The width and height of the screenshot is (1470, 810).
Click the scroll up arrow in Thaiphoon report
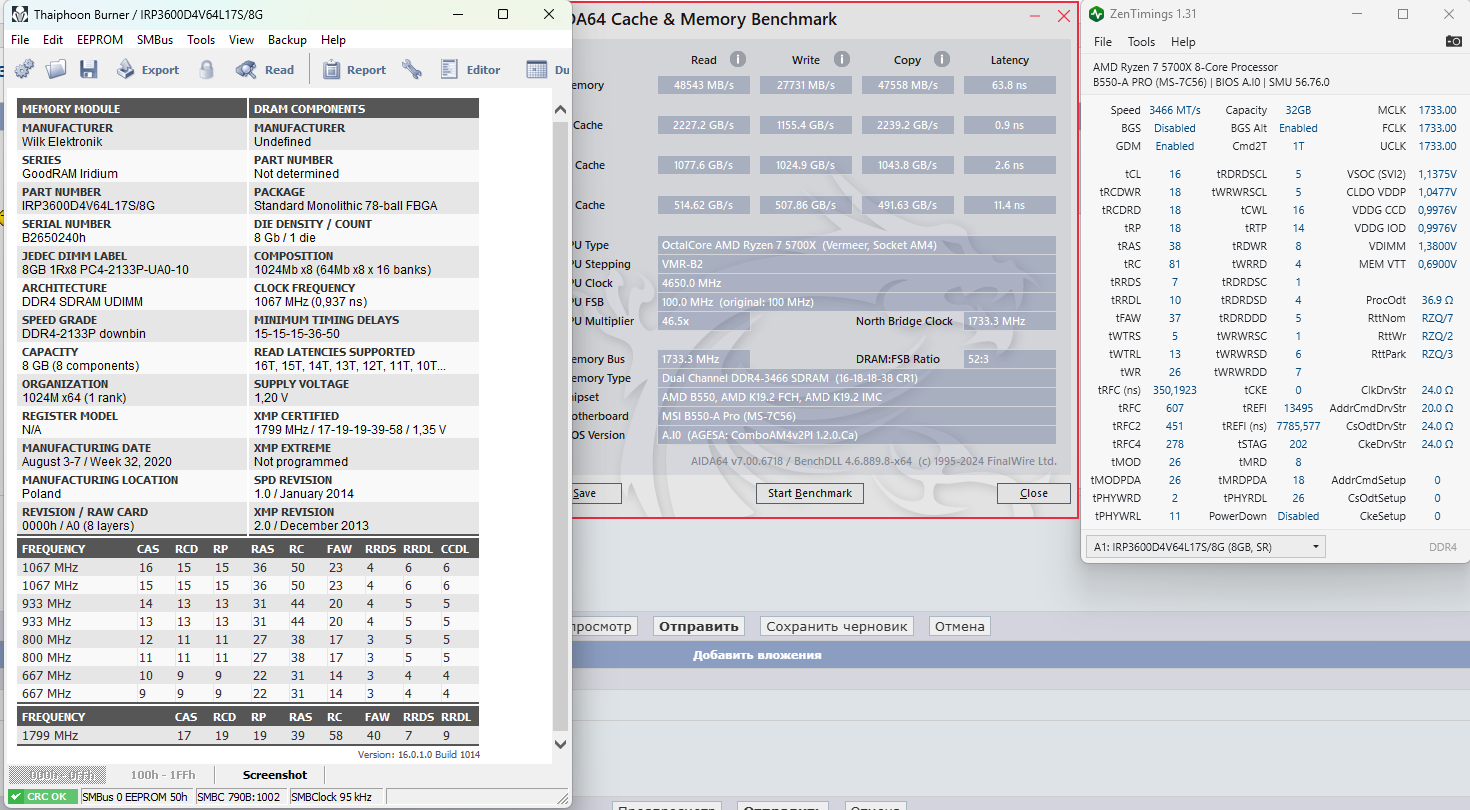tap(560, 110)
